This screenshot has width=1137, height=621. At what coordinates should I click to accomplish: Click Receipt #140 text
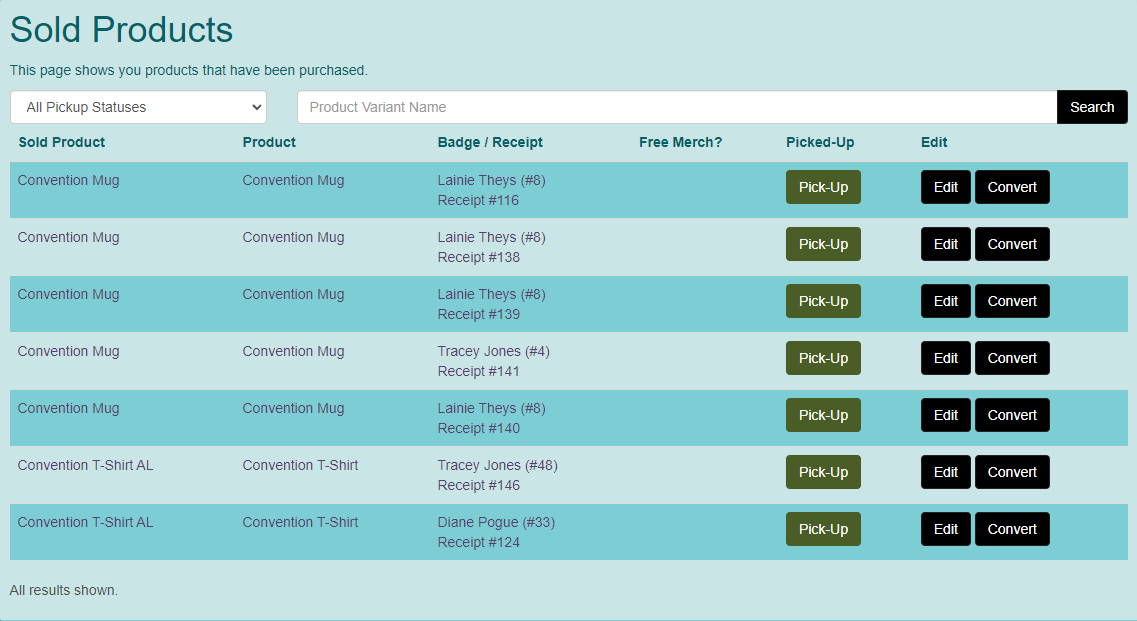(x=479, y=428)
